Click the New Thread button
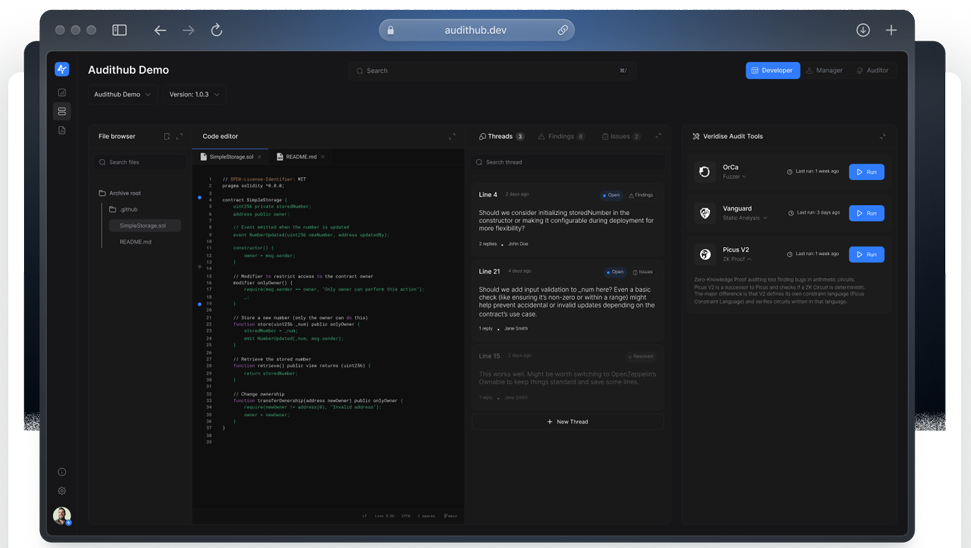The image size is (971, 548). point(567,422)
